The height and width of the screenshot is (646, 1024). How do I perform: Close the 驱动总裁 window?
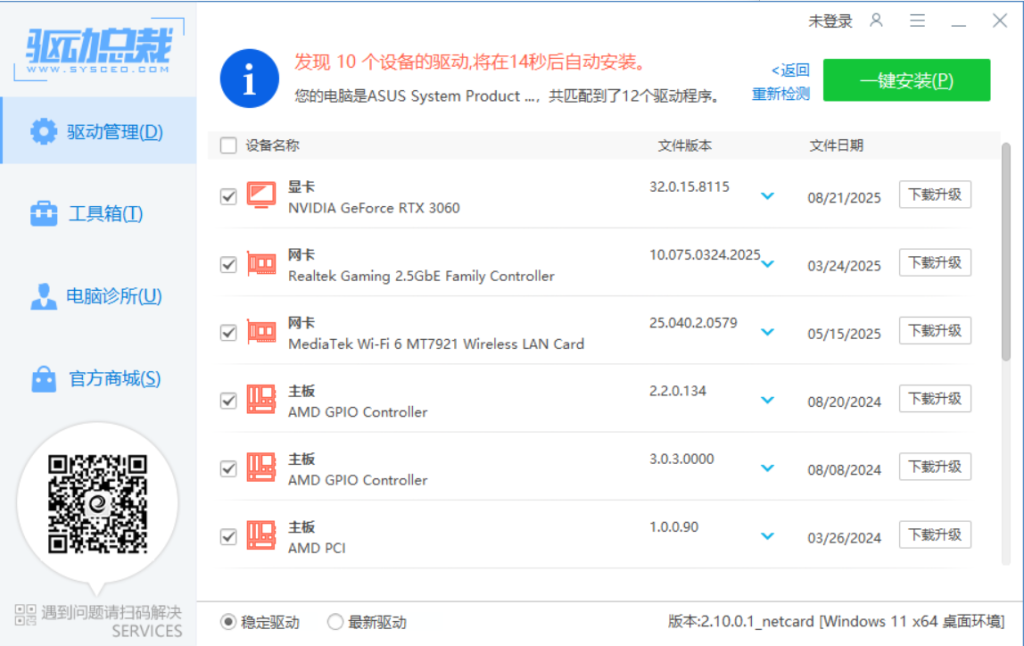point(999,21)
